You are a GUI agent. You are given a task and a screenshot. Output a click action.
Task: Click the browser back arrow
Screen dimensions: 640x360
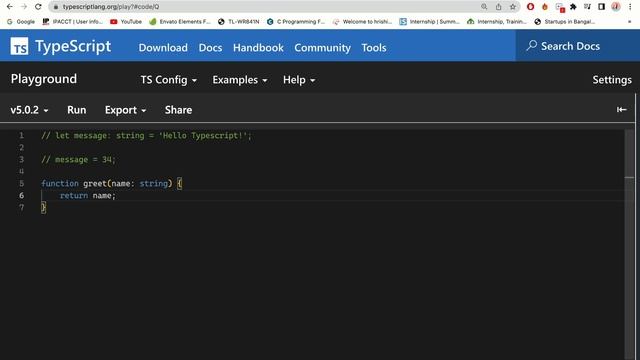point(10,7)
